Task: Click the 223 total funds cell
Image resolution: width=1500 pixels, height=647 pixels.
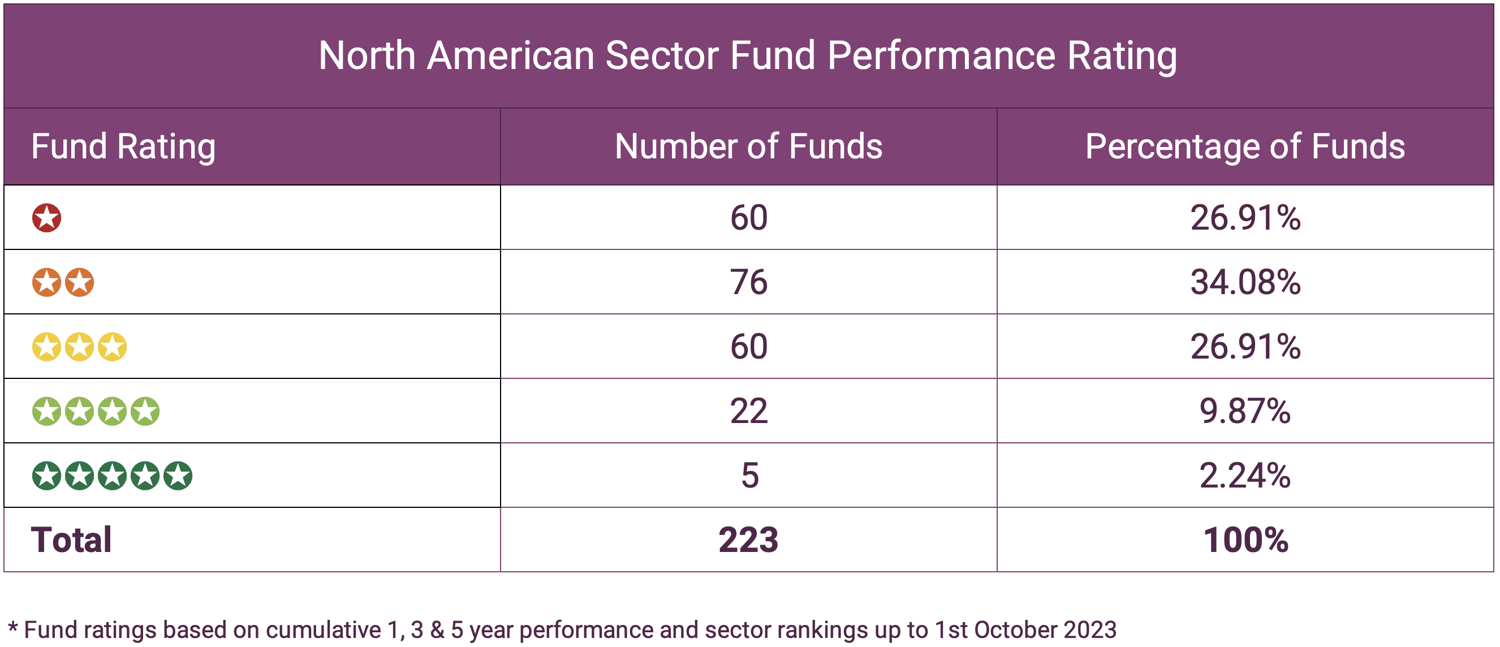Action: 748,540
